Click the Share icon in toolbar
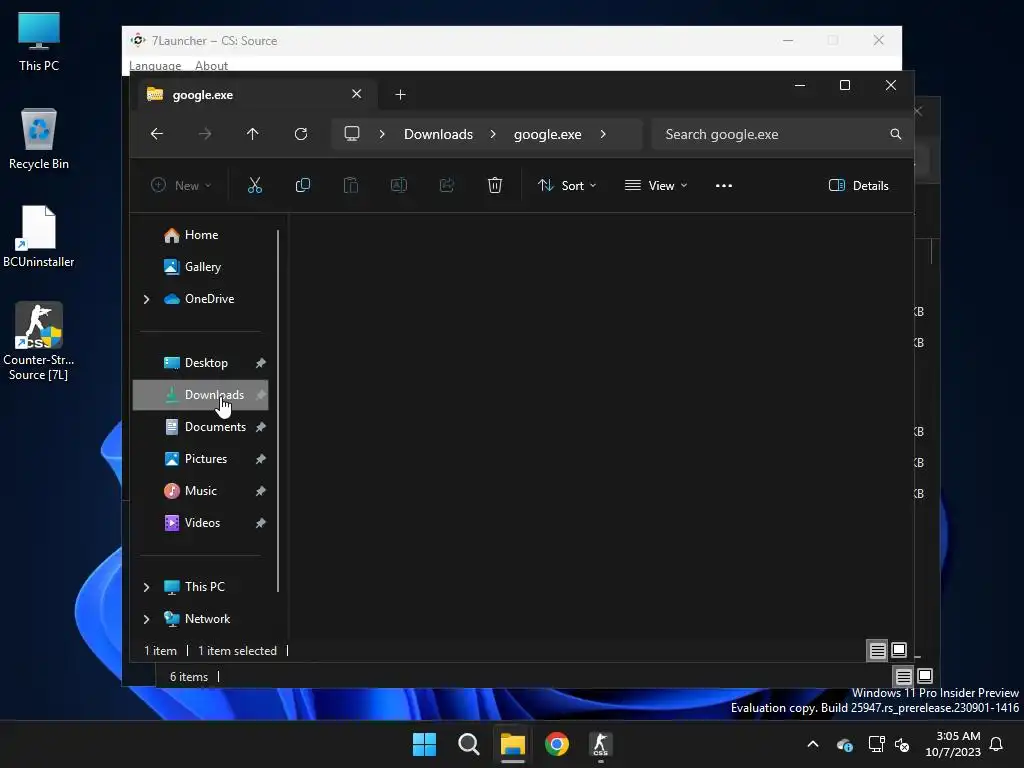Screen dimensions: 1024x768 [x=447, y=185]
